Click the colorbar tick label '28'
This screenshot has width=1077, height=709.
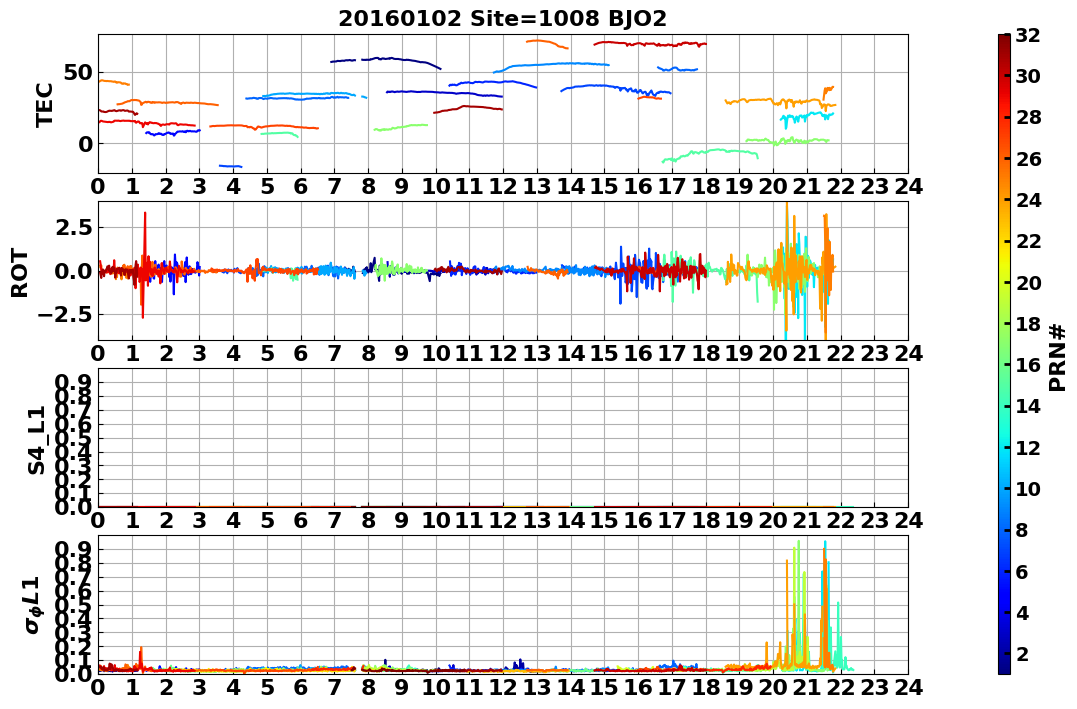(x=1028, y=117)
